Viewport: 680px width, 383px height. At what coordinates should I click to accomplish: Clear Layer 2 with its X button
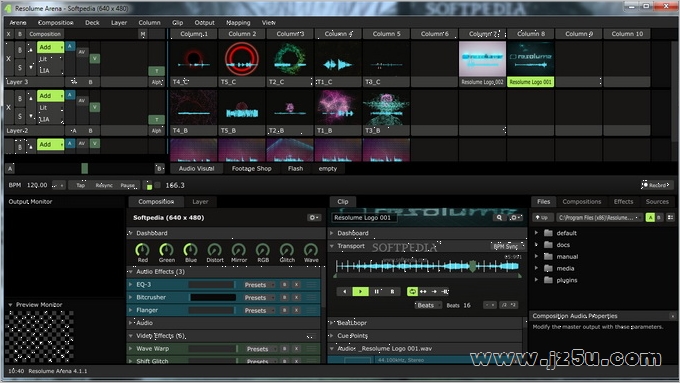click(9, 107)
